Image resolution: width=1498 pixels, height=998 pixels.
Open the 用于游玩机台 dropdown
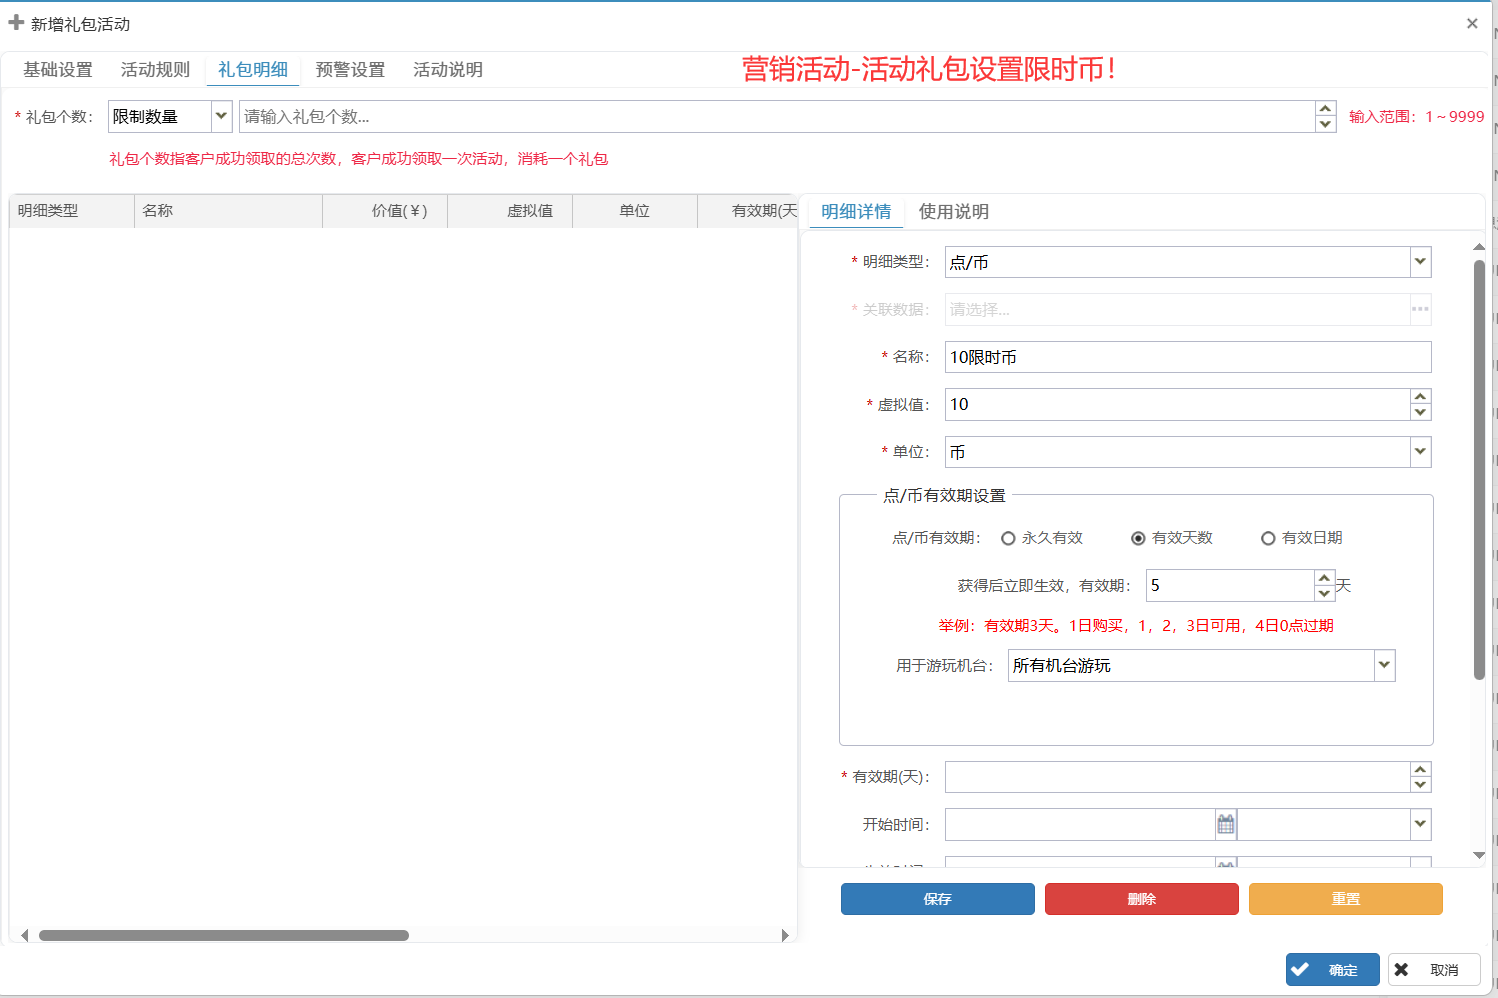point(1384,665)
